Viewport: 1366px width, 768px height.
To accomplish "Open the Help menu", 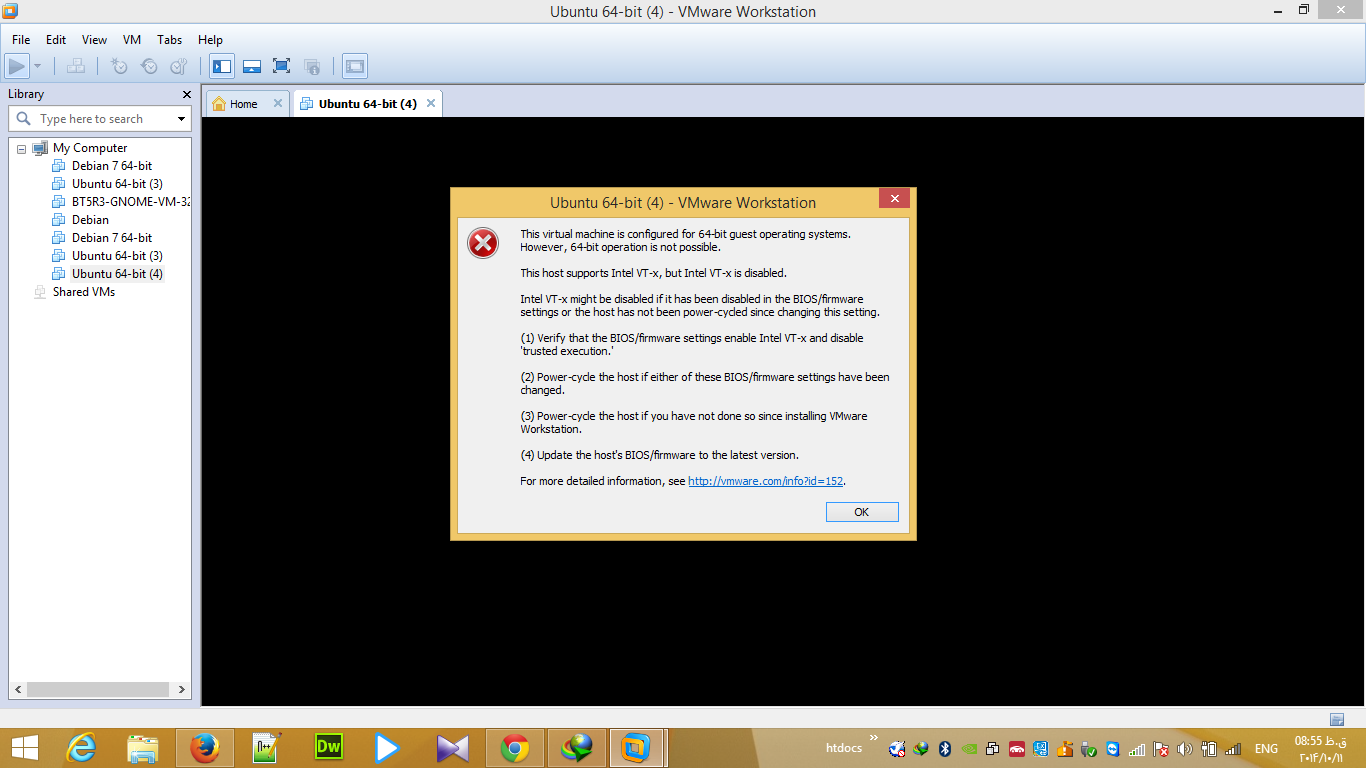I will [210, 40].
